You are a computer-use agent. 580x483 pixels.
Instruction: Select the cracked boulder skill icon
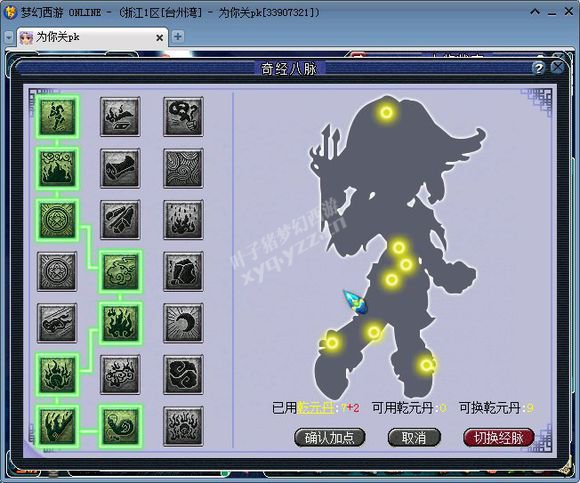click(183, 271)
